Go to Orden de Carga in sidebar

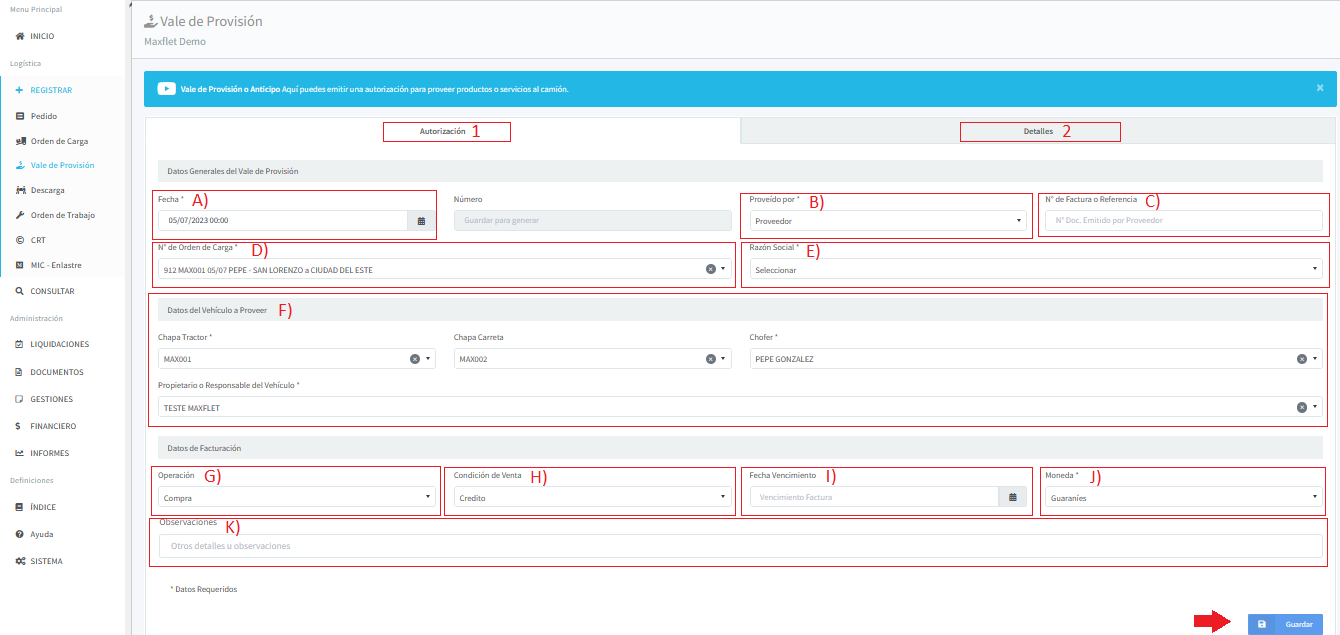(x=59, y=141)
